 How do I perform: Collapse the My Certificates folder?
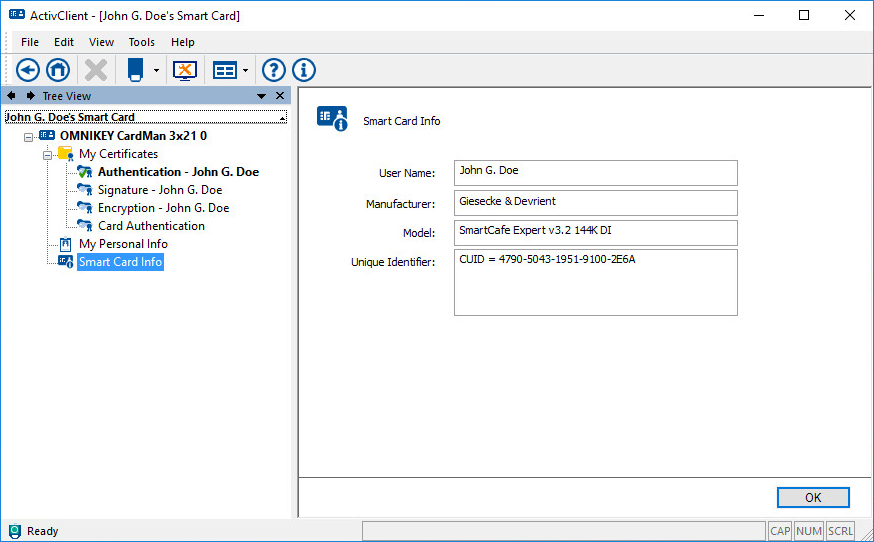(47, 154)
